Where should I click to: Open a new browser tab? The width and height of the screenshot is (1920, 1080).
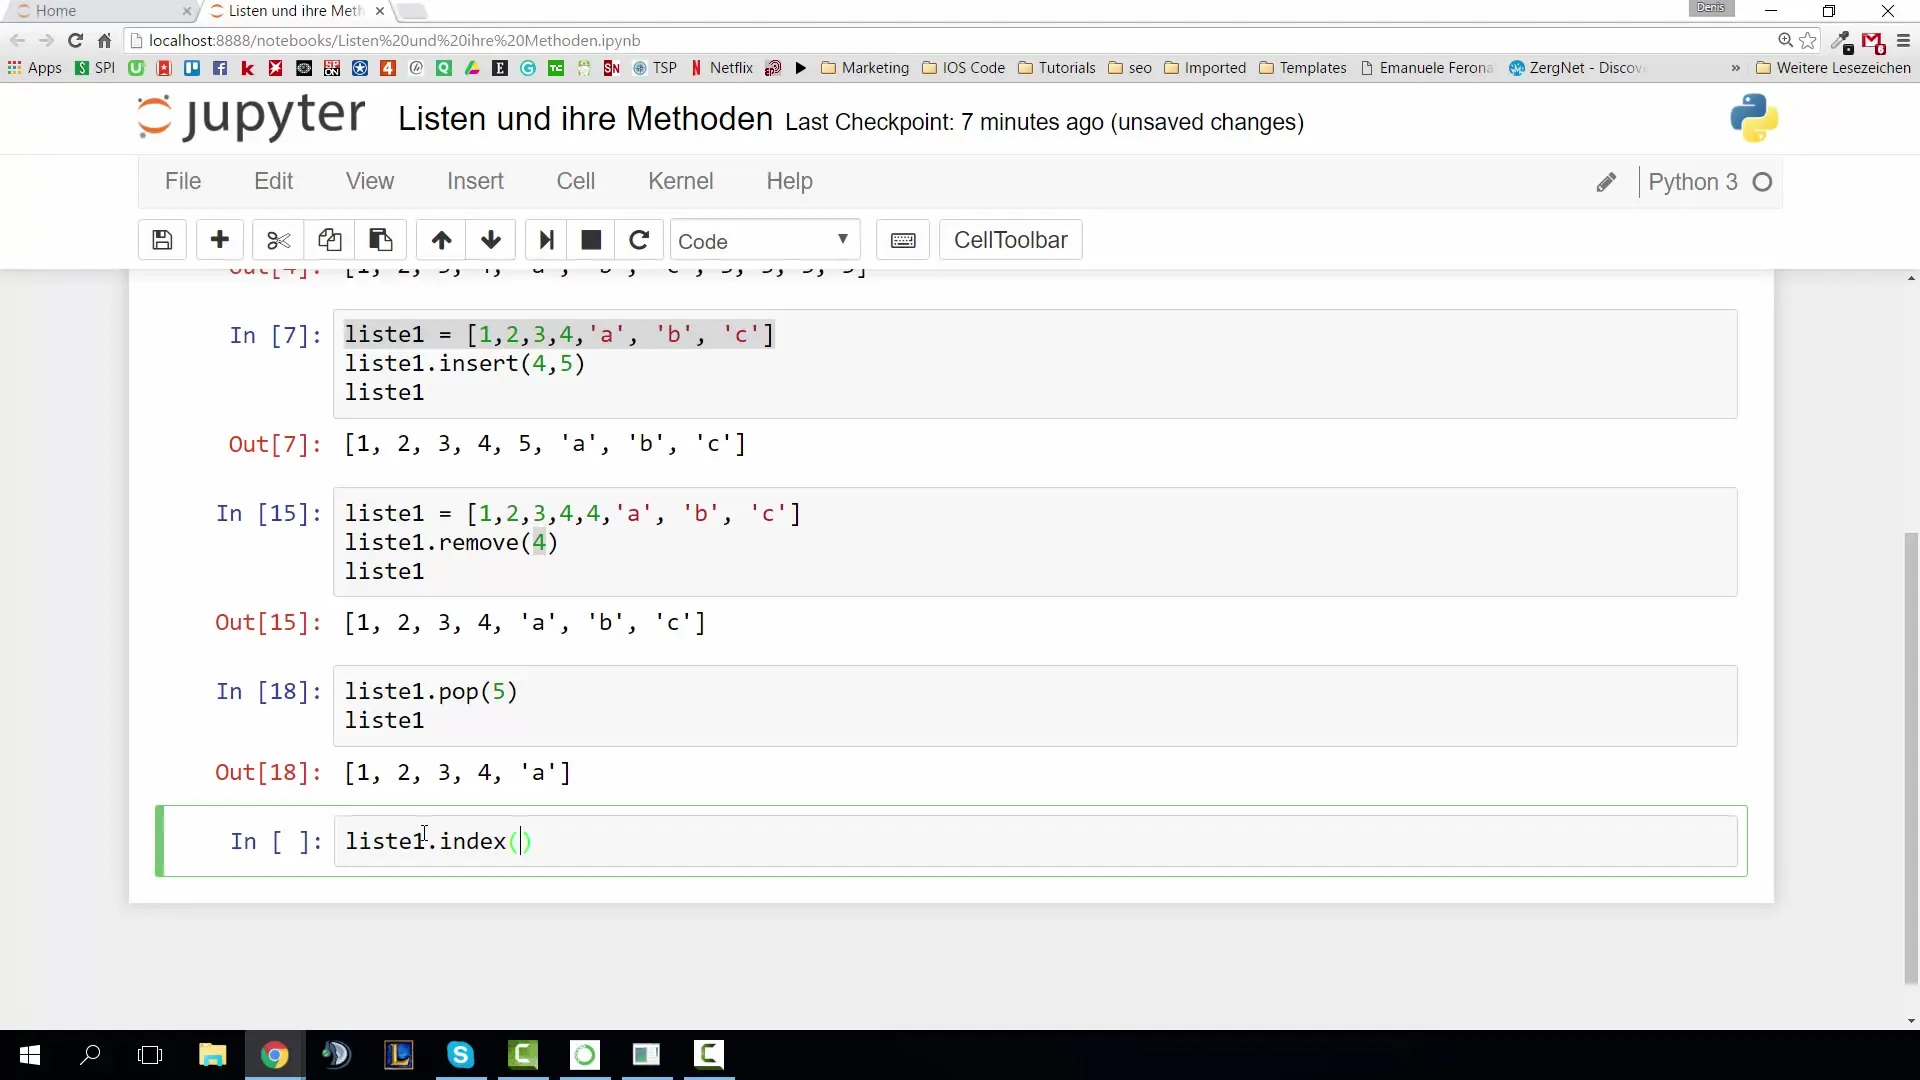[x=412, y=11]
